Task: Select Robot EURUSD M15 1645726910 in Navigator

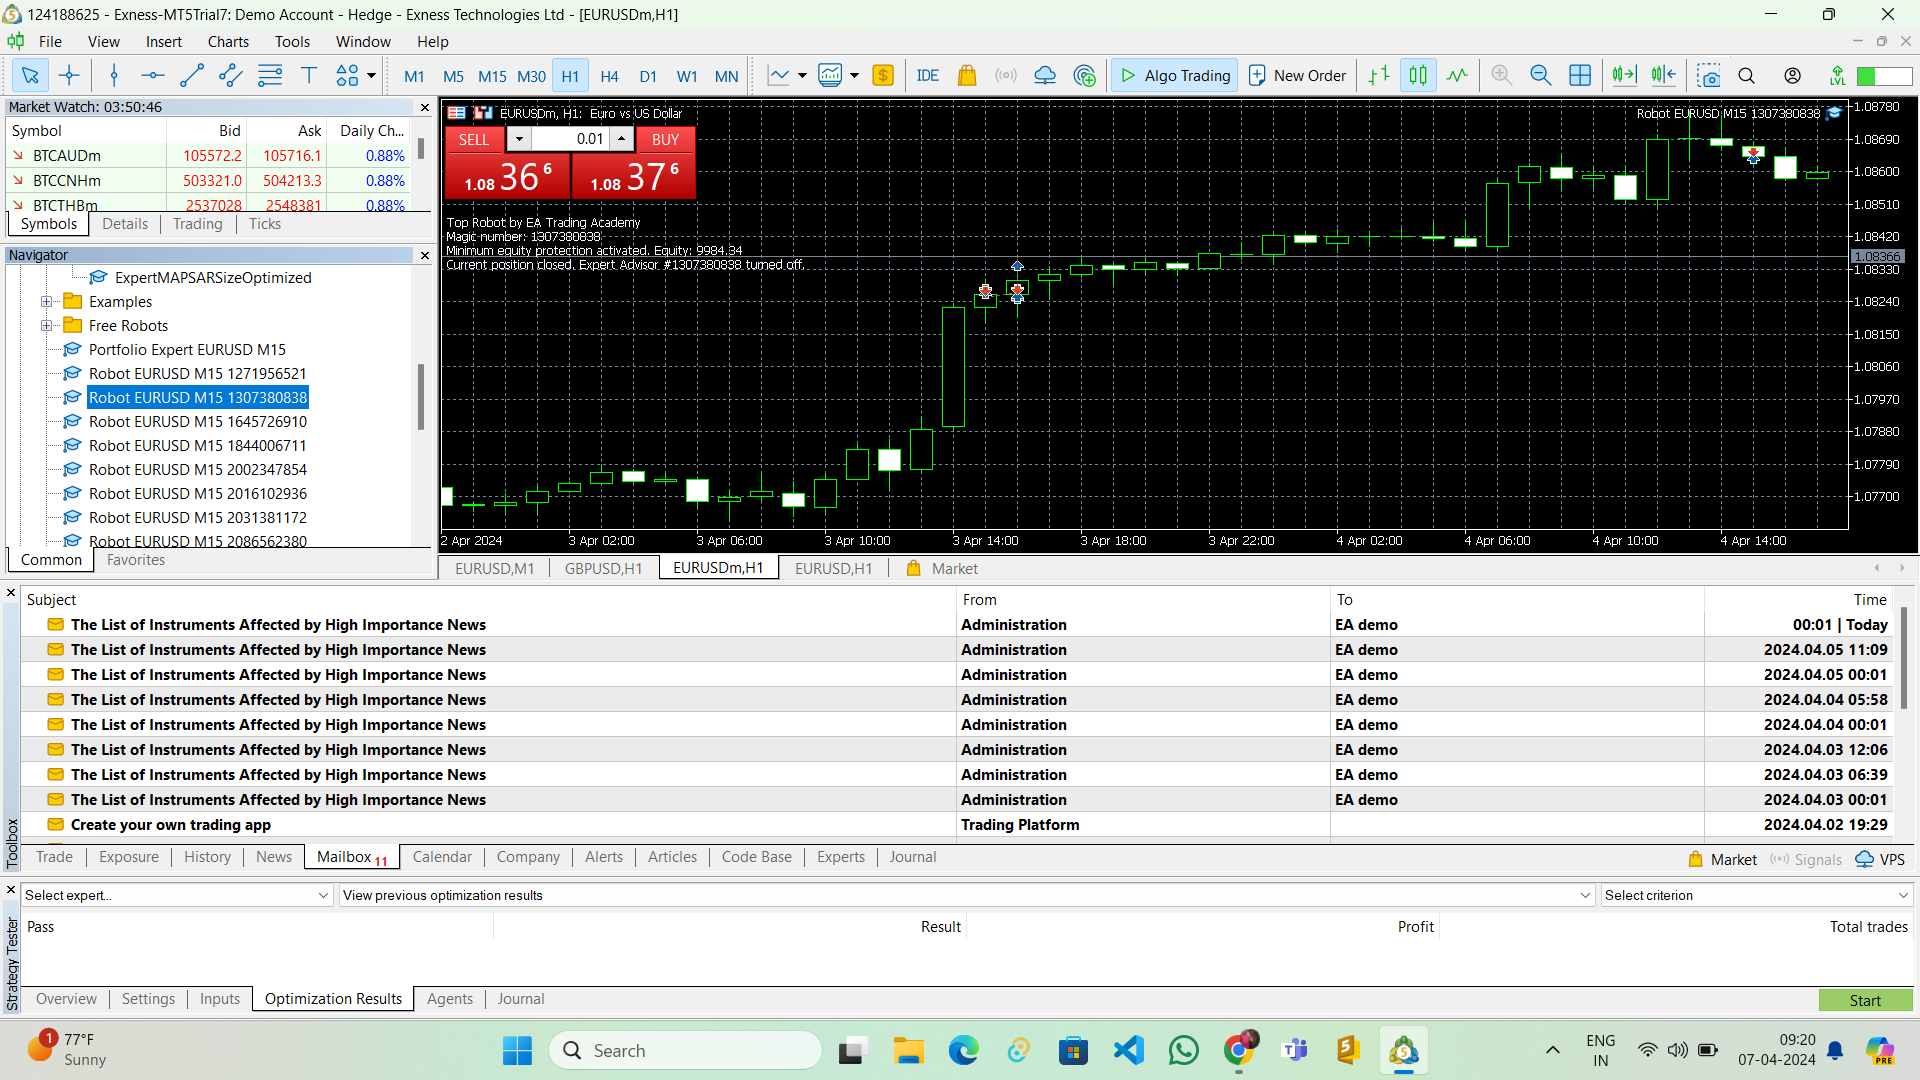Action: [198, 422]
